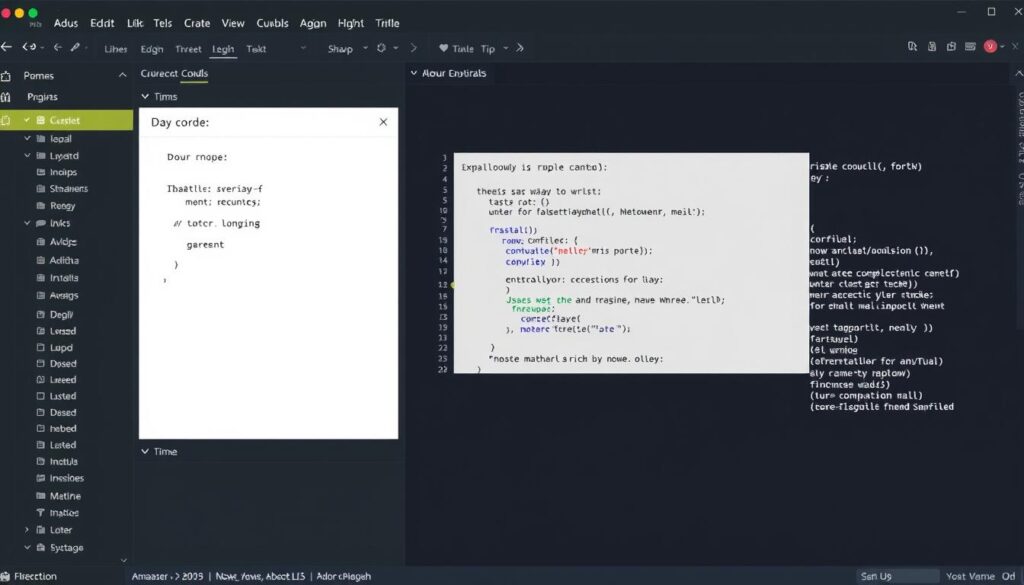Click the speech bubble icon beside Inics

coord(41,223)
